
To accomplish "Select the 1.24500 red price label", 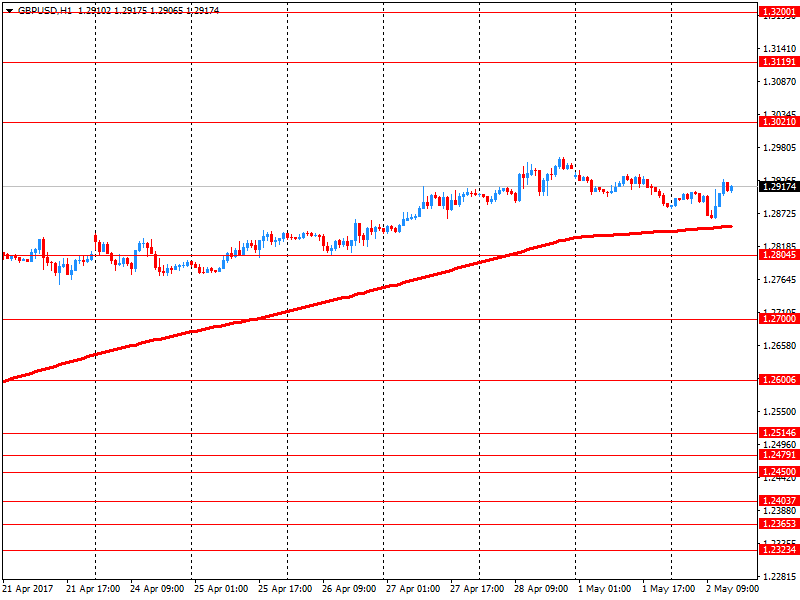I will [779, 472].
